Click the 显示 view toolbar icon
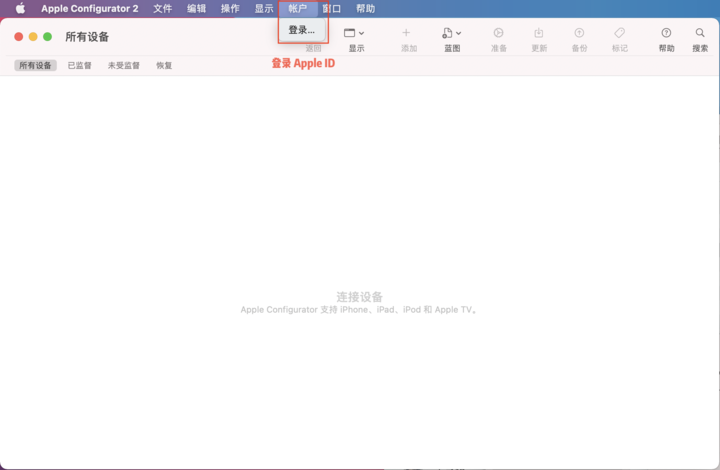This screenshot has height=470, width=720. pos(349,33)
